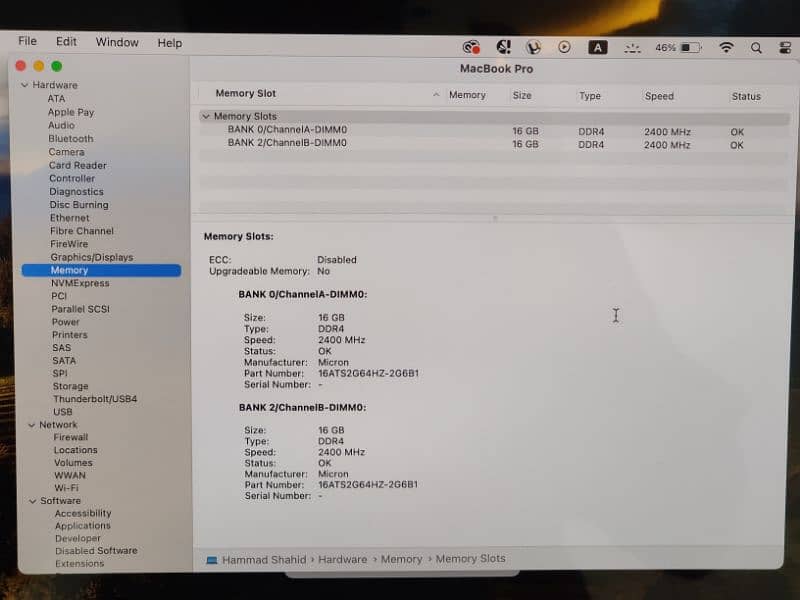Viewport: 800px width, 600px height.
Task: Click Hardware in the bottom path bar
Action: click(x=342, y=559)
